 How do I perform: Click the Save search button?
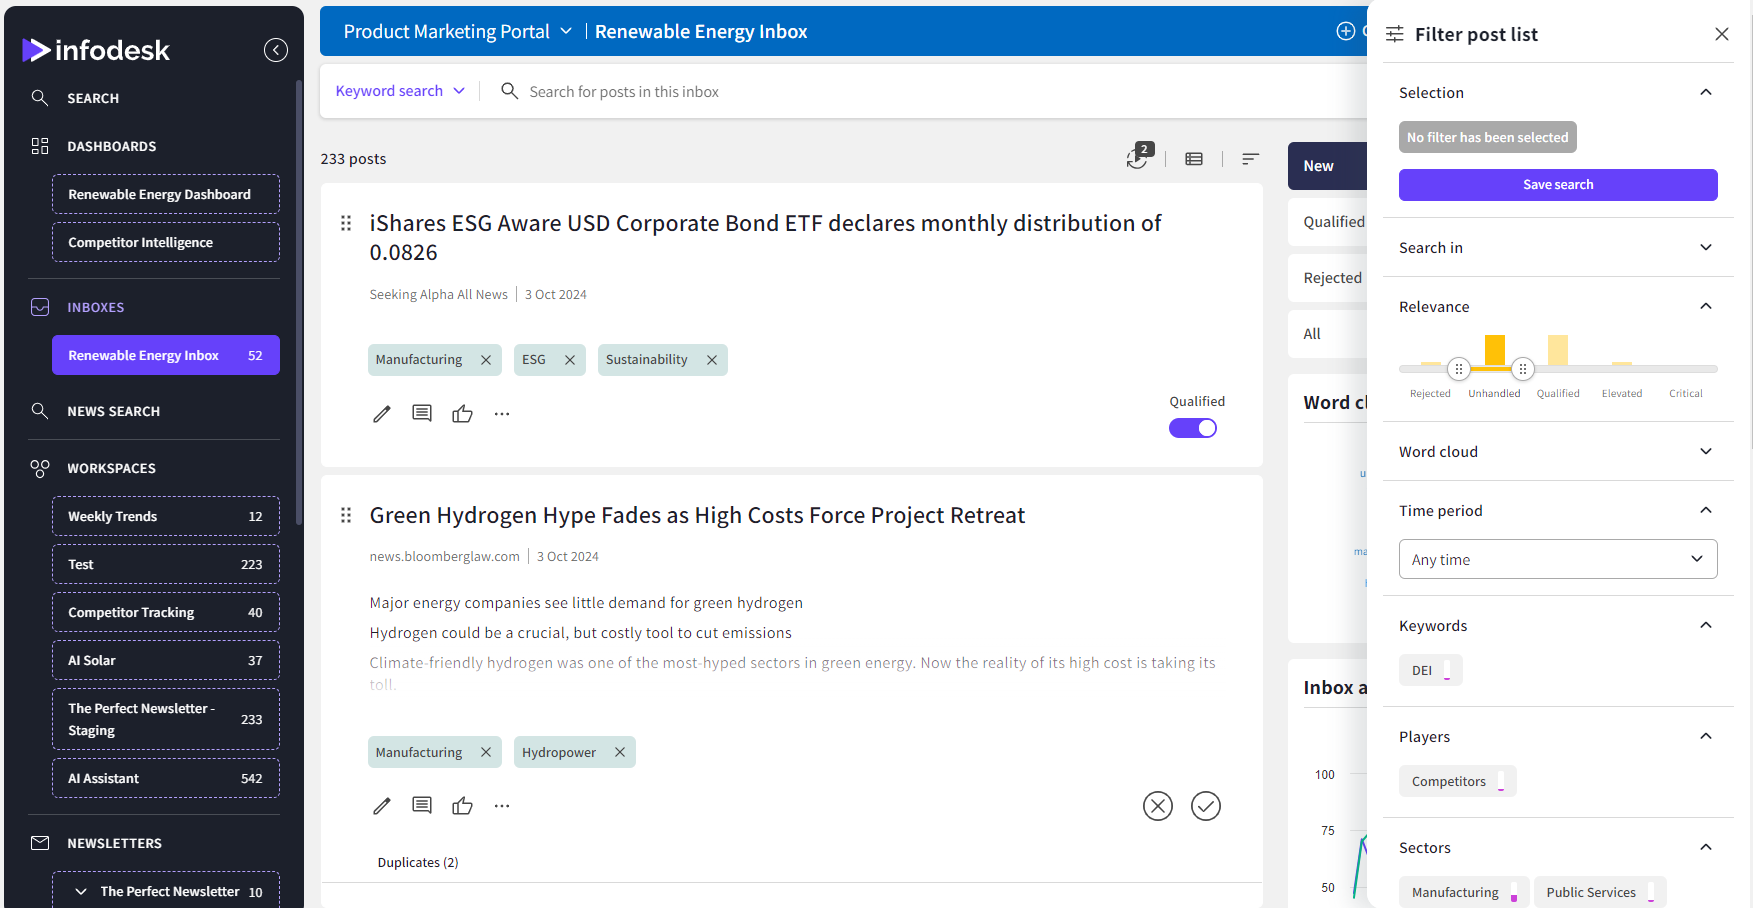[1557, 185]
